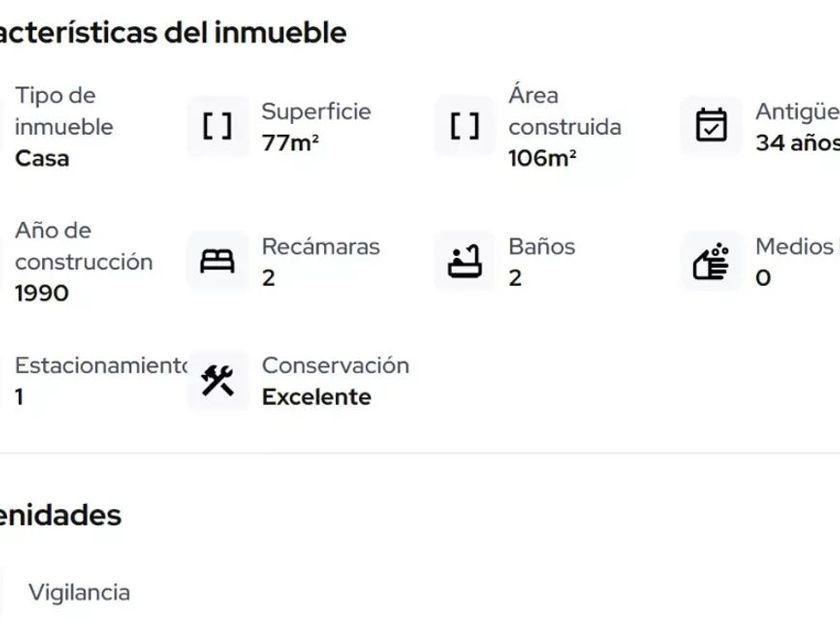Select the 'Tipo de inmueble' label
Viewport: 840px width, 630px height.
(x=64, y=111)
